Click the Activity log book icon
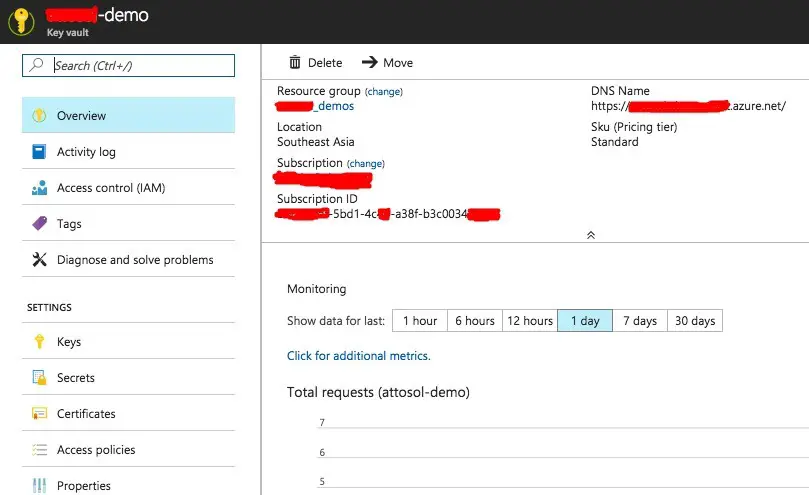Image resolution: width=809 pixels, height=495 pixels. tap(39, 151)
